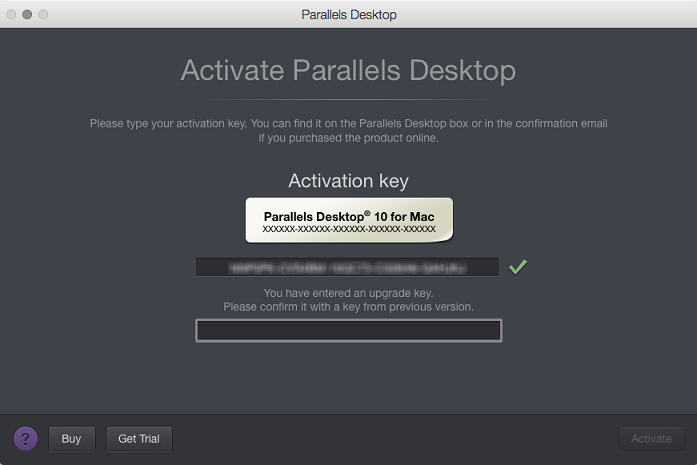Viewport: 697px width, 465px height.
Task: Click the green checkmark validation icon
Action: pos(518,267)
